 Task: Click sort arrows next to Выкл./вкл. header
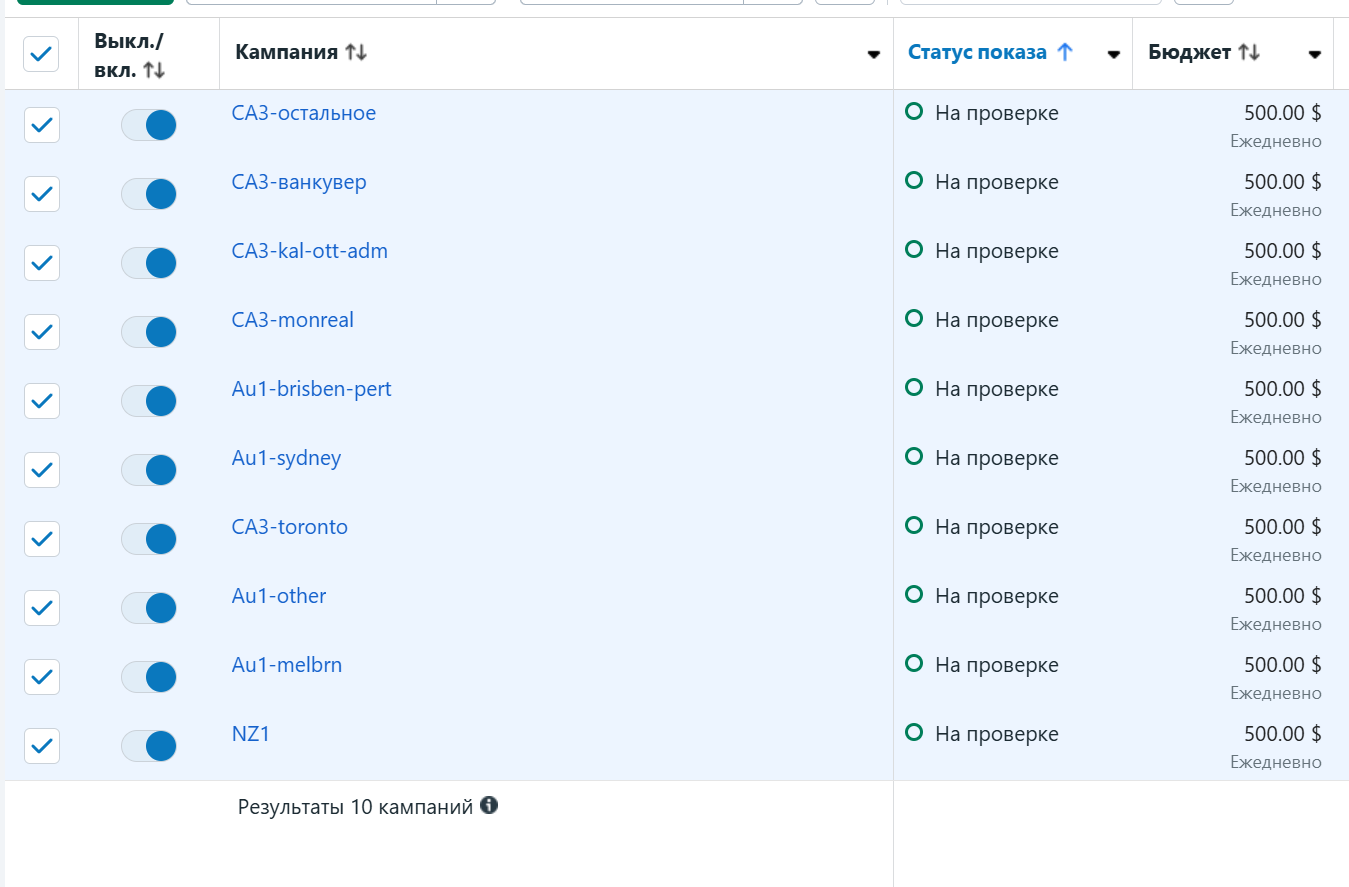coord(154,70)
